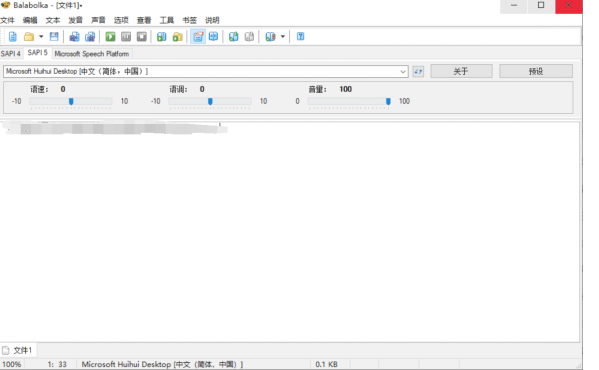
Task: Click the 语速 speed slider
Action: click(x=71, y=101)
